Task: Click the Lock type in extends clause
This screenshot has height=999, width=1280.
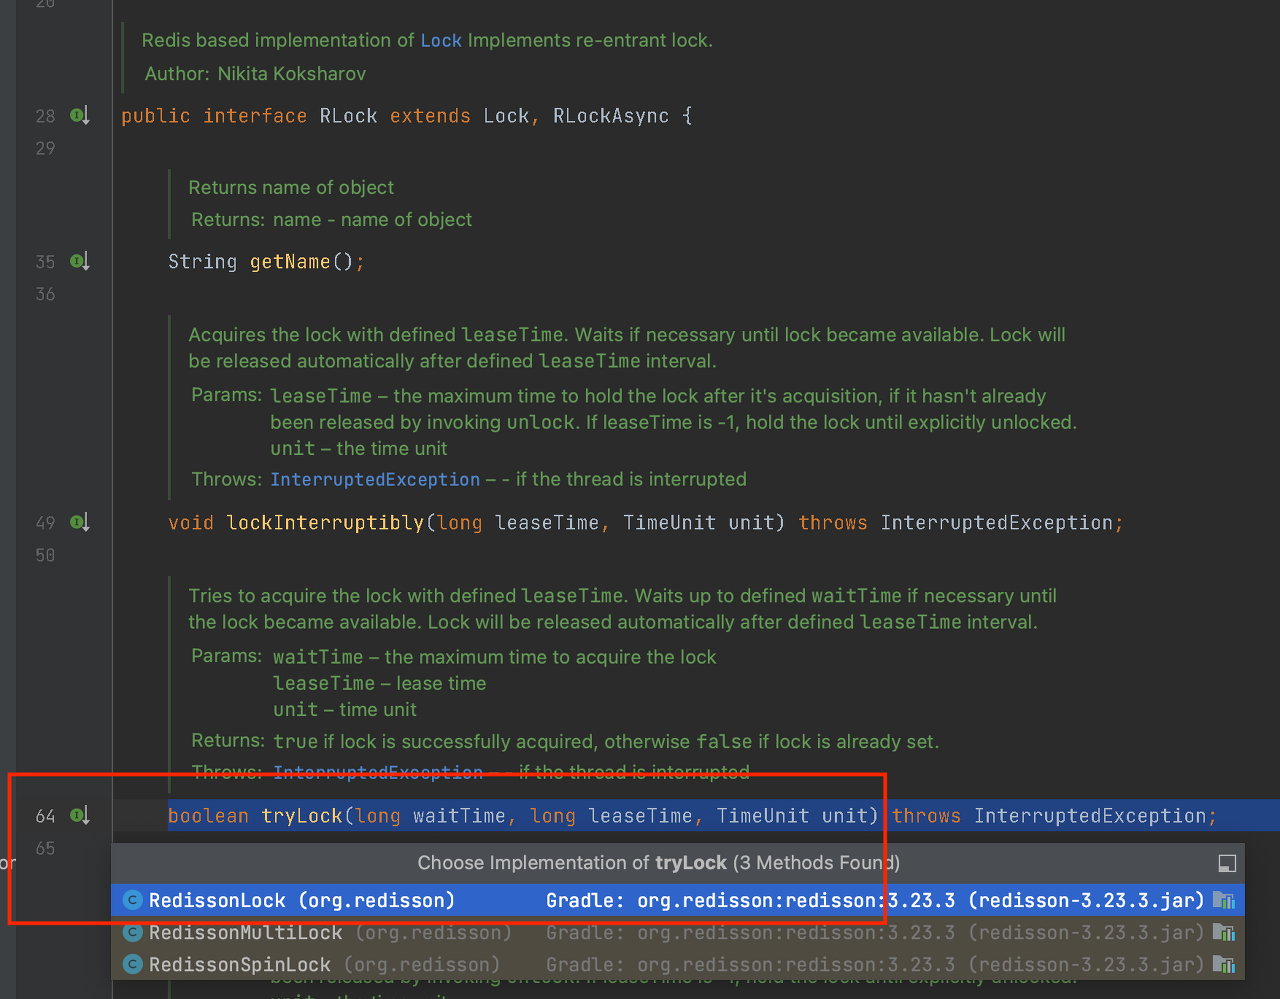Action: coord(506,116)
